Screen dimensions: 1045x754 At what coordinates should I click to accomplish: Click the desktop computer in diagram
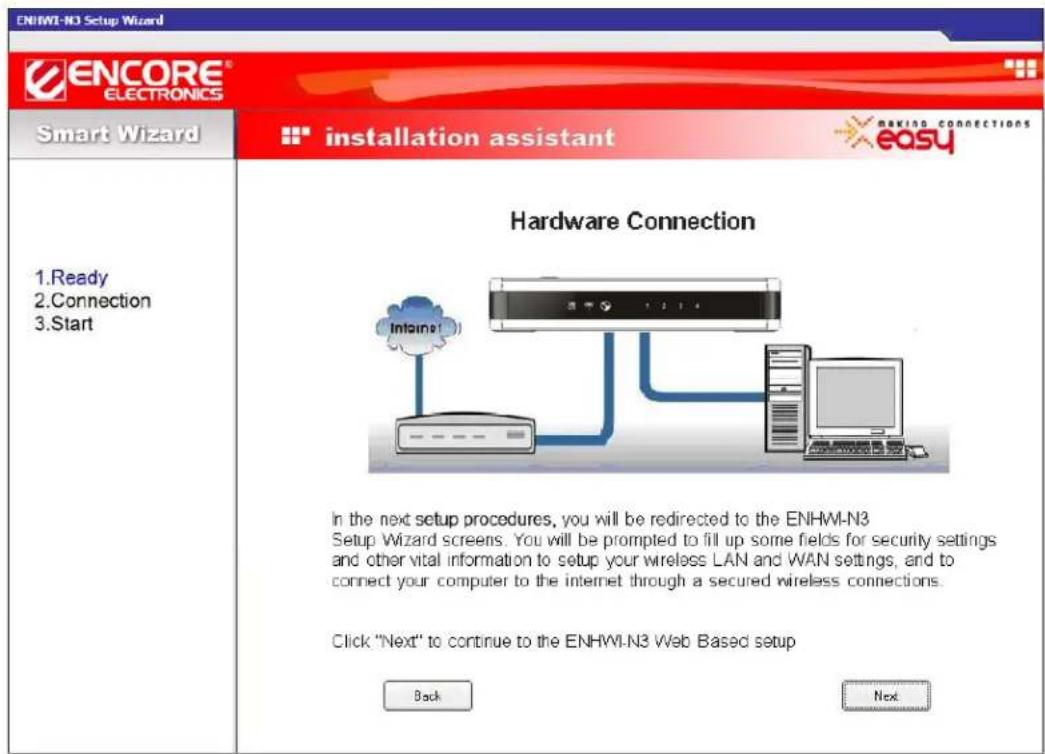(x=845, y=403)
